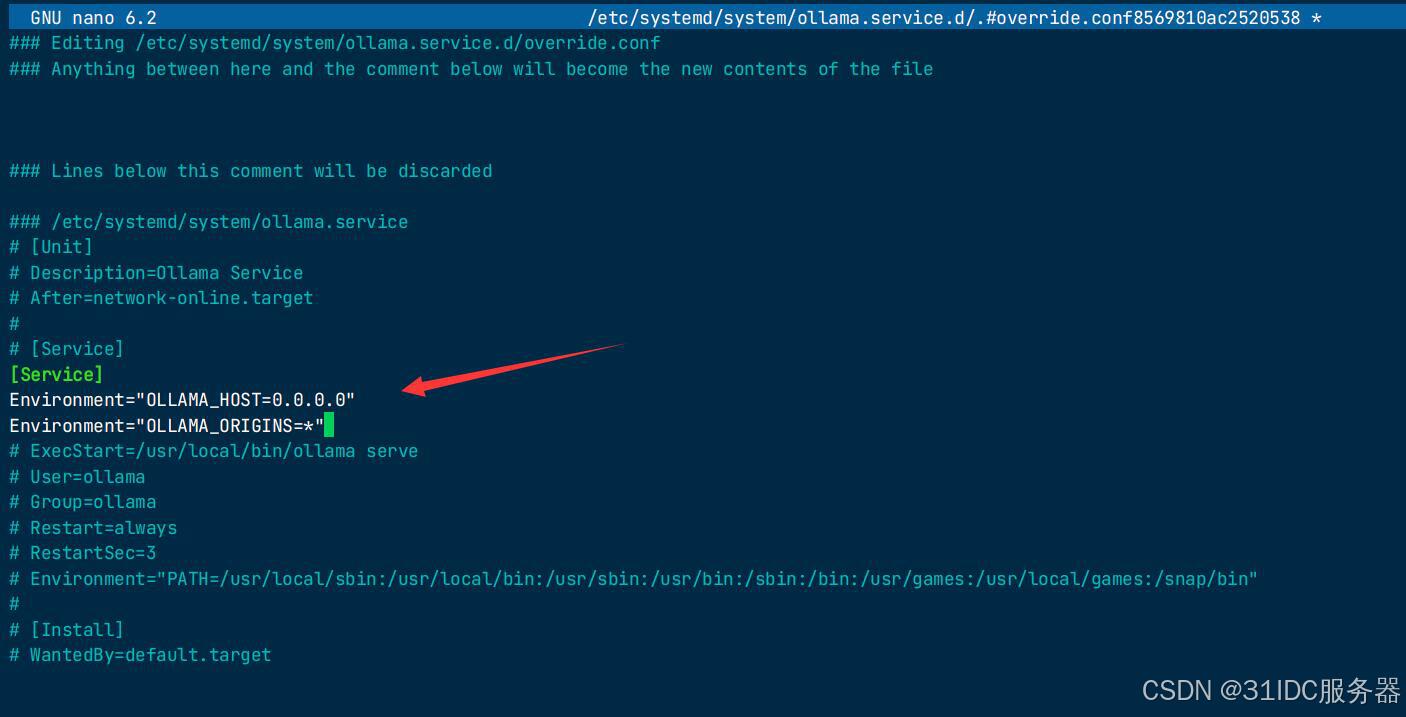Image resolution: width=1406 pixels, height=717 pixels.
Task: Click the commented RestartSec=3 line
Action: tap(82, 553)
